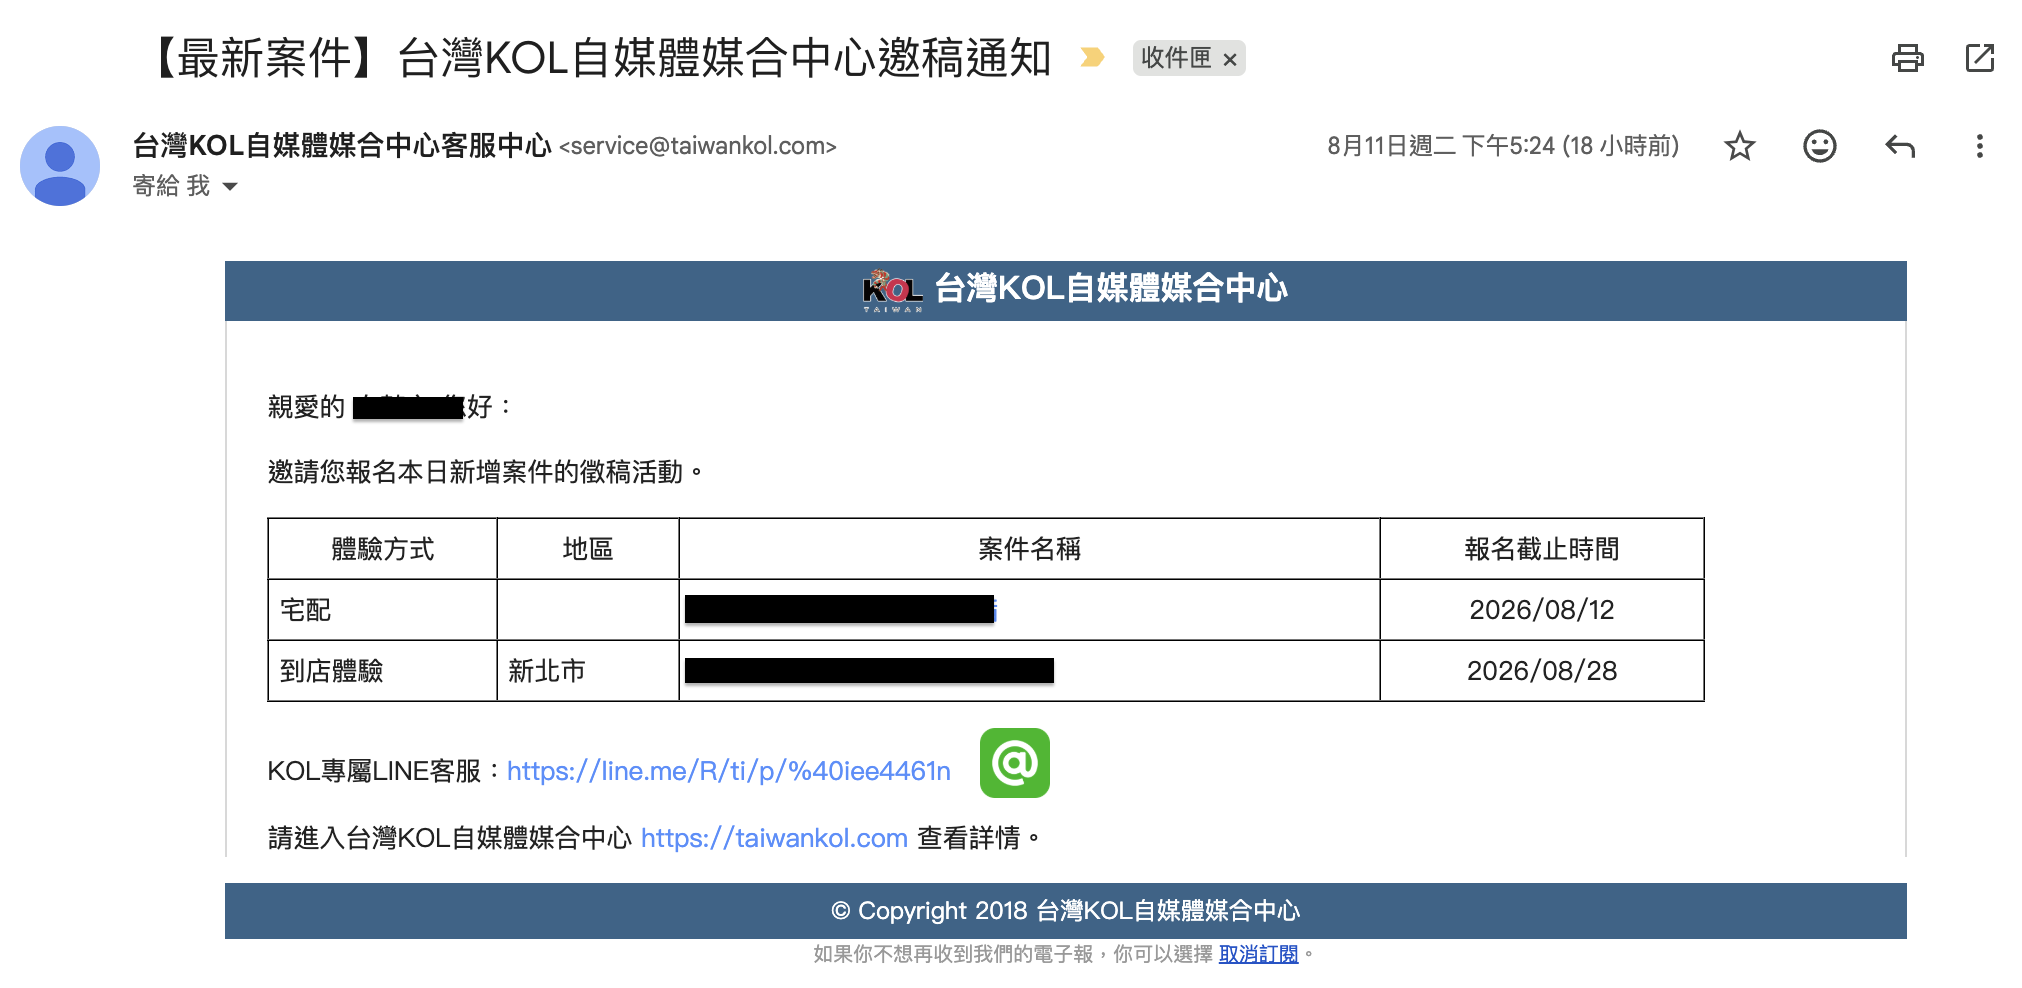Click the 取消訂閱 unsubscribe link
This screenshot has height=988, width=2022.
tap(1258, 954)
